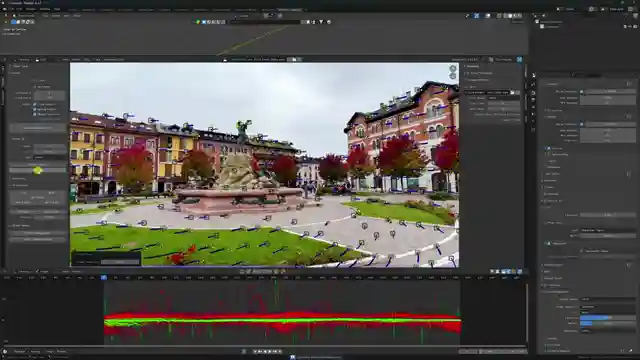
Task: Click the Clean Up Frames field
Action: click(50, 146)
